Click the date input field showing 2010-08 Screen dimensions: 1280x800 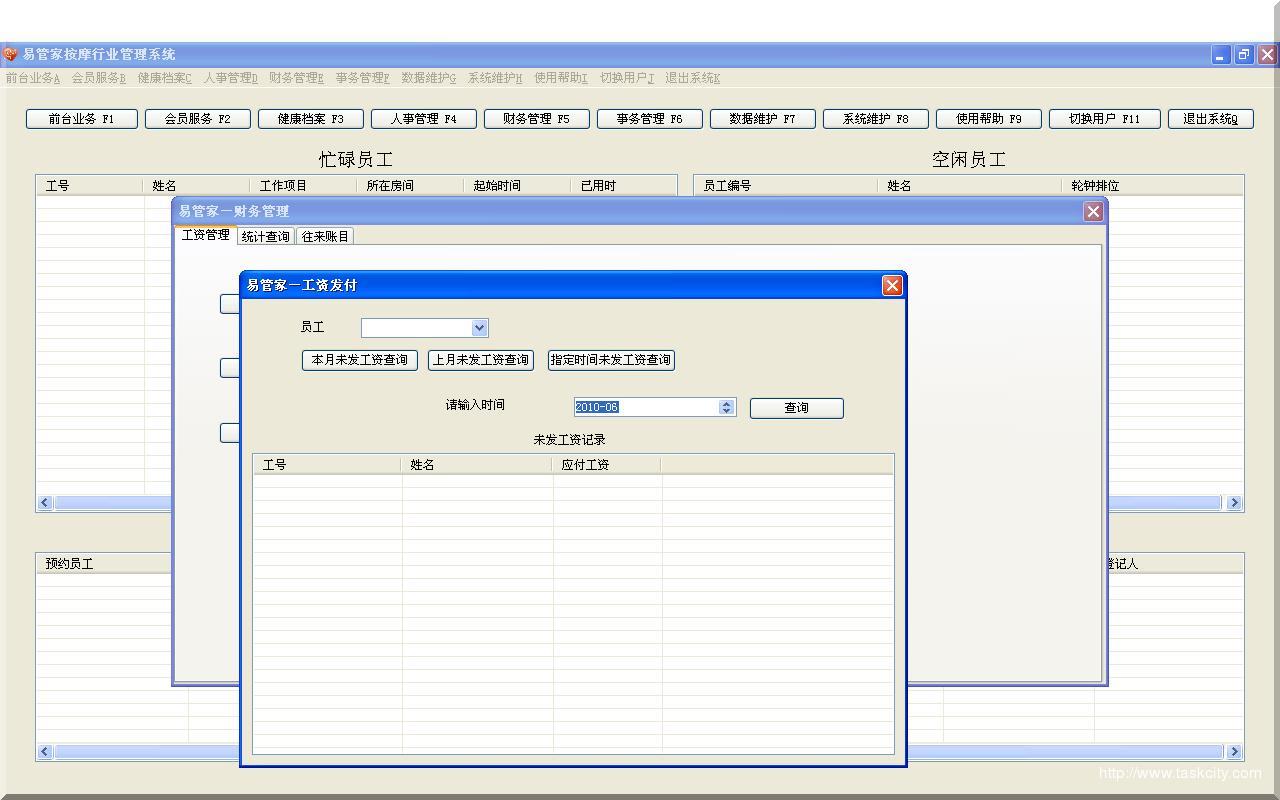[645, 407]
